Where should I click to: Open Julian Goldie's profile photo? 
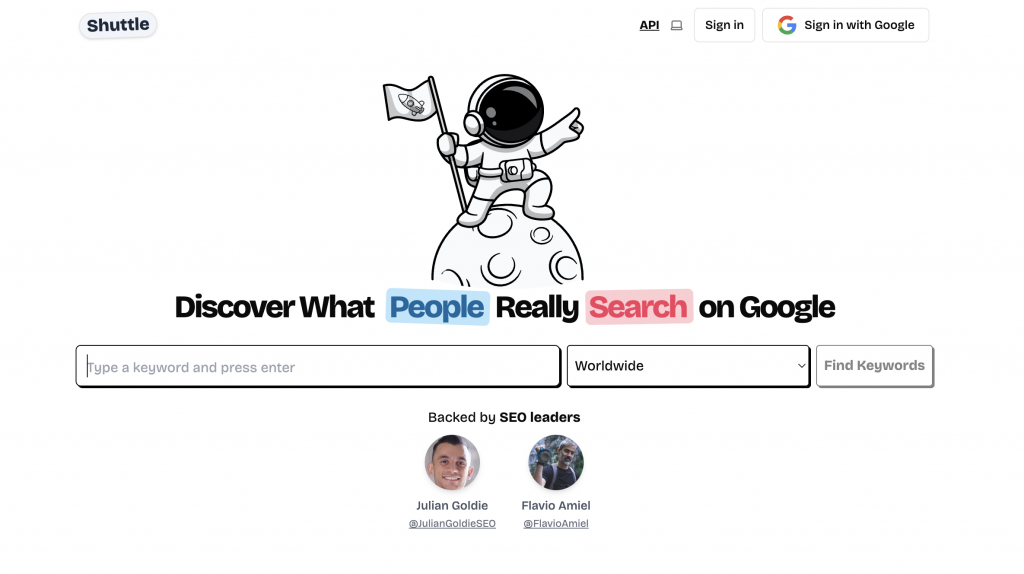[452, 462]
